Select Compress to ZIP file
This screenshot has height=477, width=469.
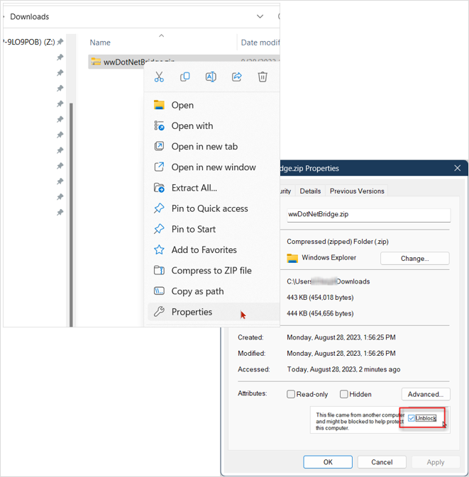point(213,271)
